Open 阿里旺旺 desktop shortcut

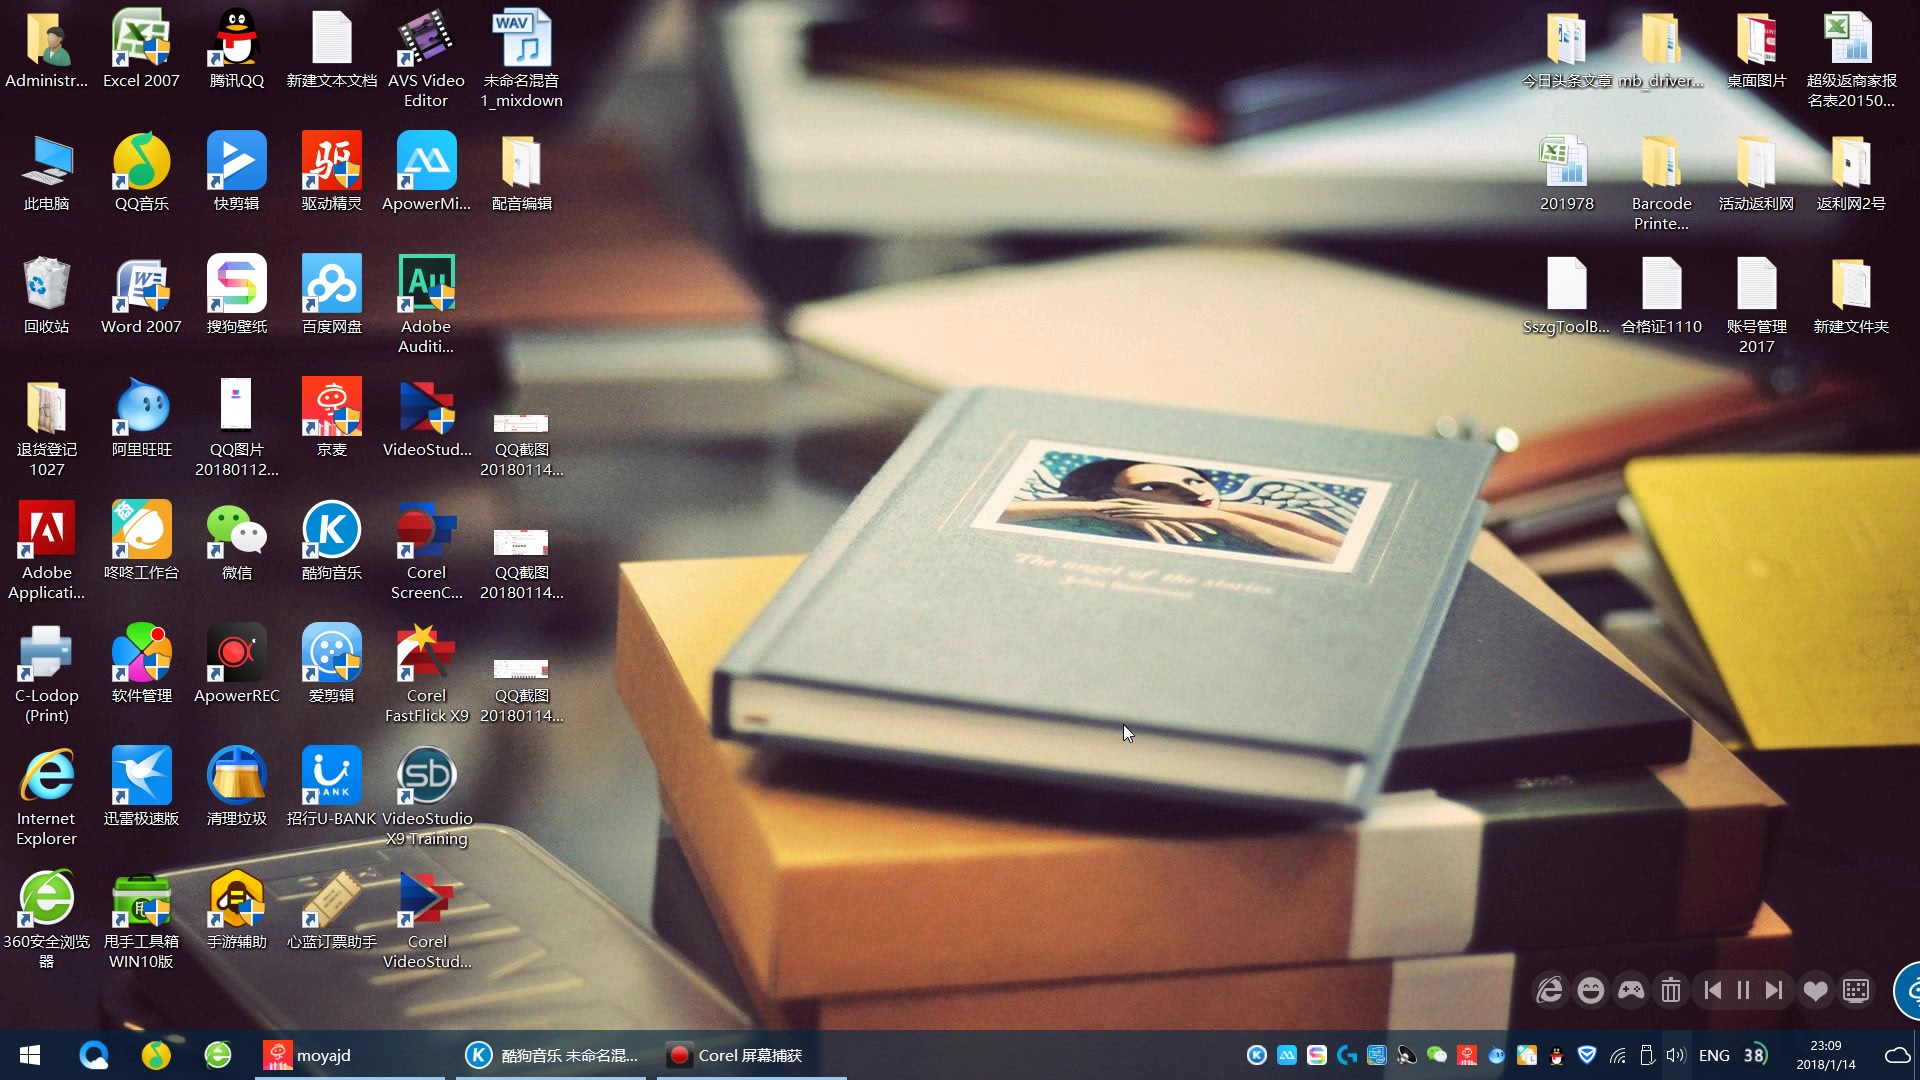tap(141, 419)
